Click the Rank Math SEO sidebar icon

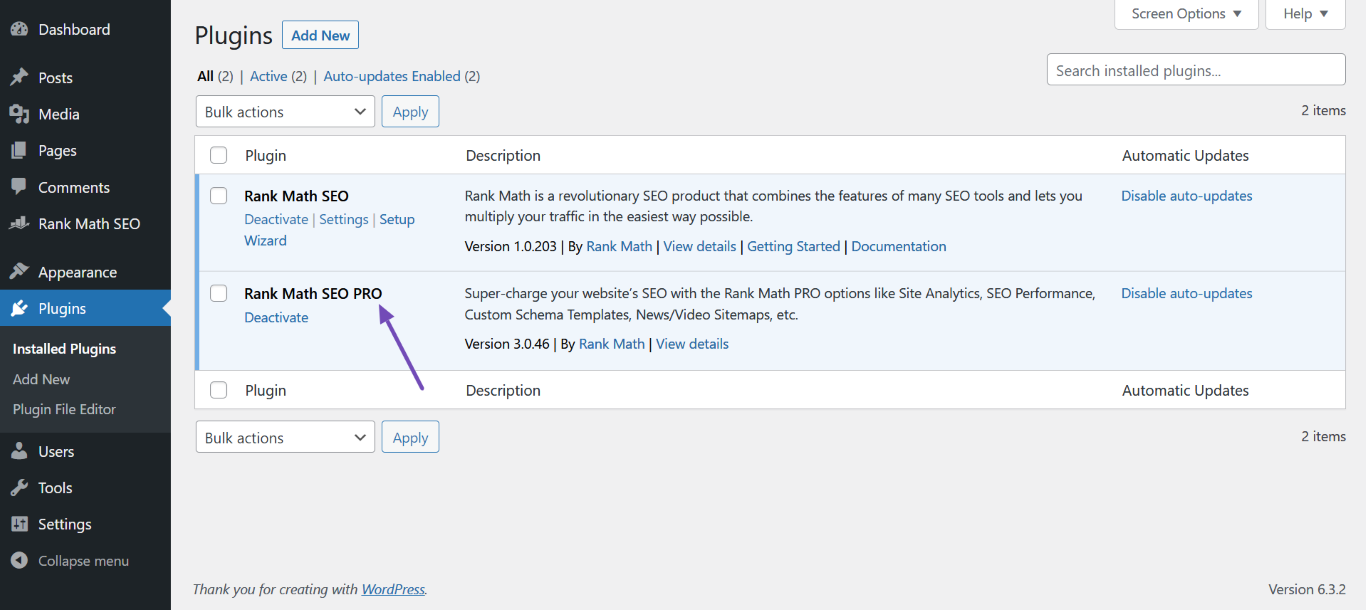[x=19, y=224]
